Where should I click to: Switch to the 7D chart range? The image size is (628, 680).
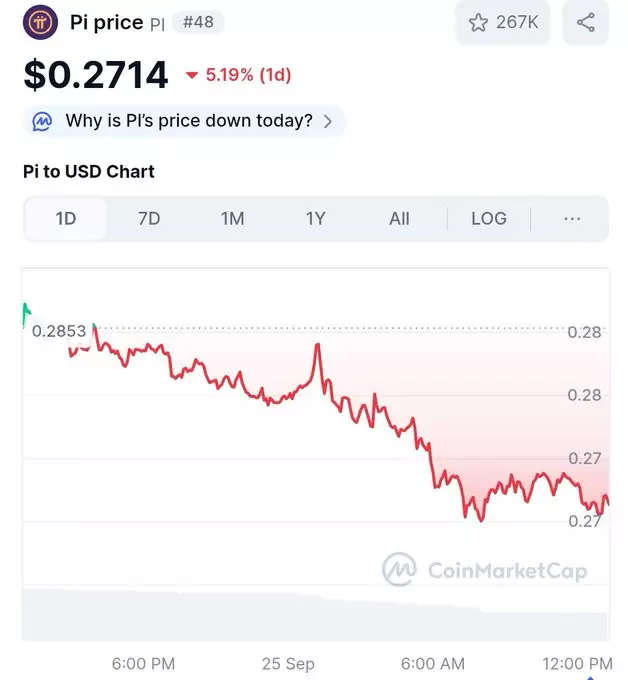(149, 219)
